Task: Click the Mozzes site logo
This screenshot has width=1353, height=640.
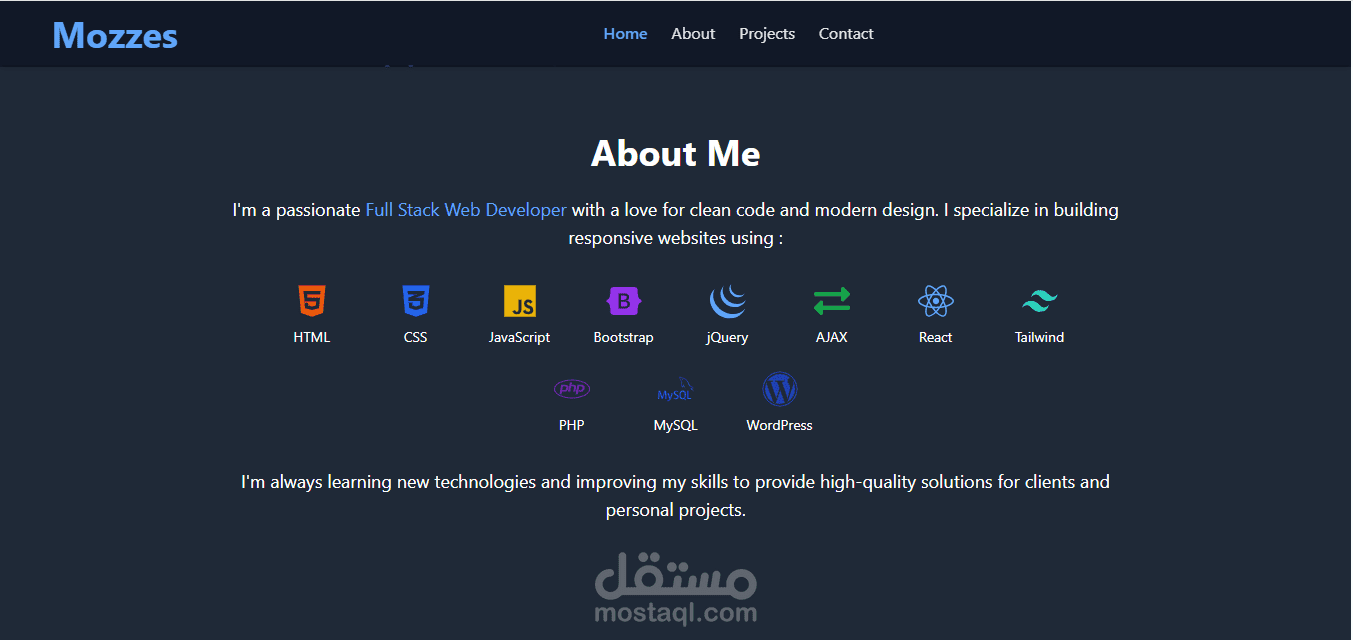Action: (x=115, y=36)
